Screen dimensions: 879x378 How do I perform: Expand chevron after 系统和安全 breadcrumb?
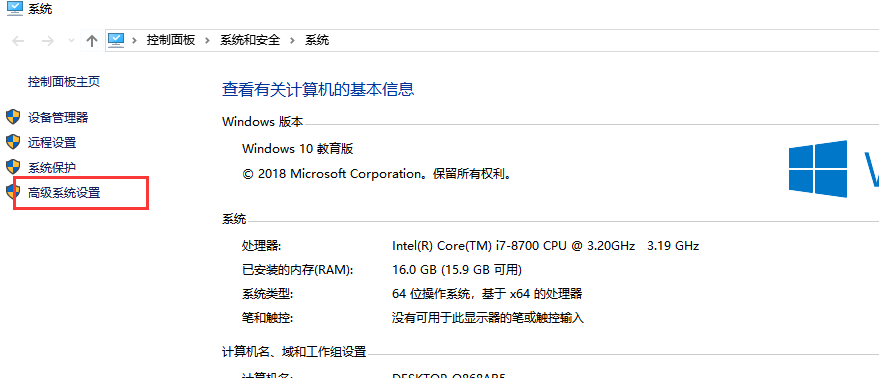tap(292, 40)
